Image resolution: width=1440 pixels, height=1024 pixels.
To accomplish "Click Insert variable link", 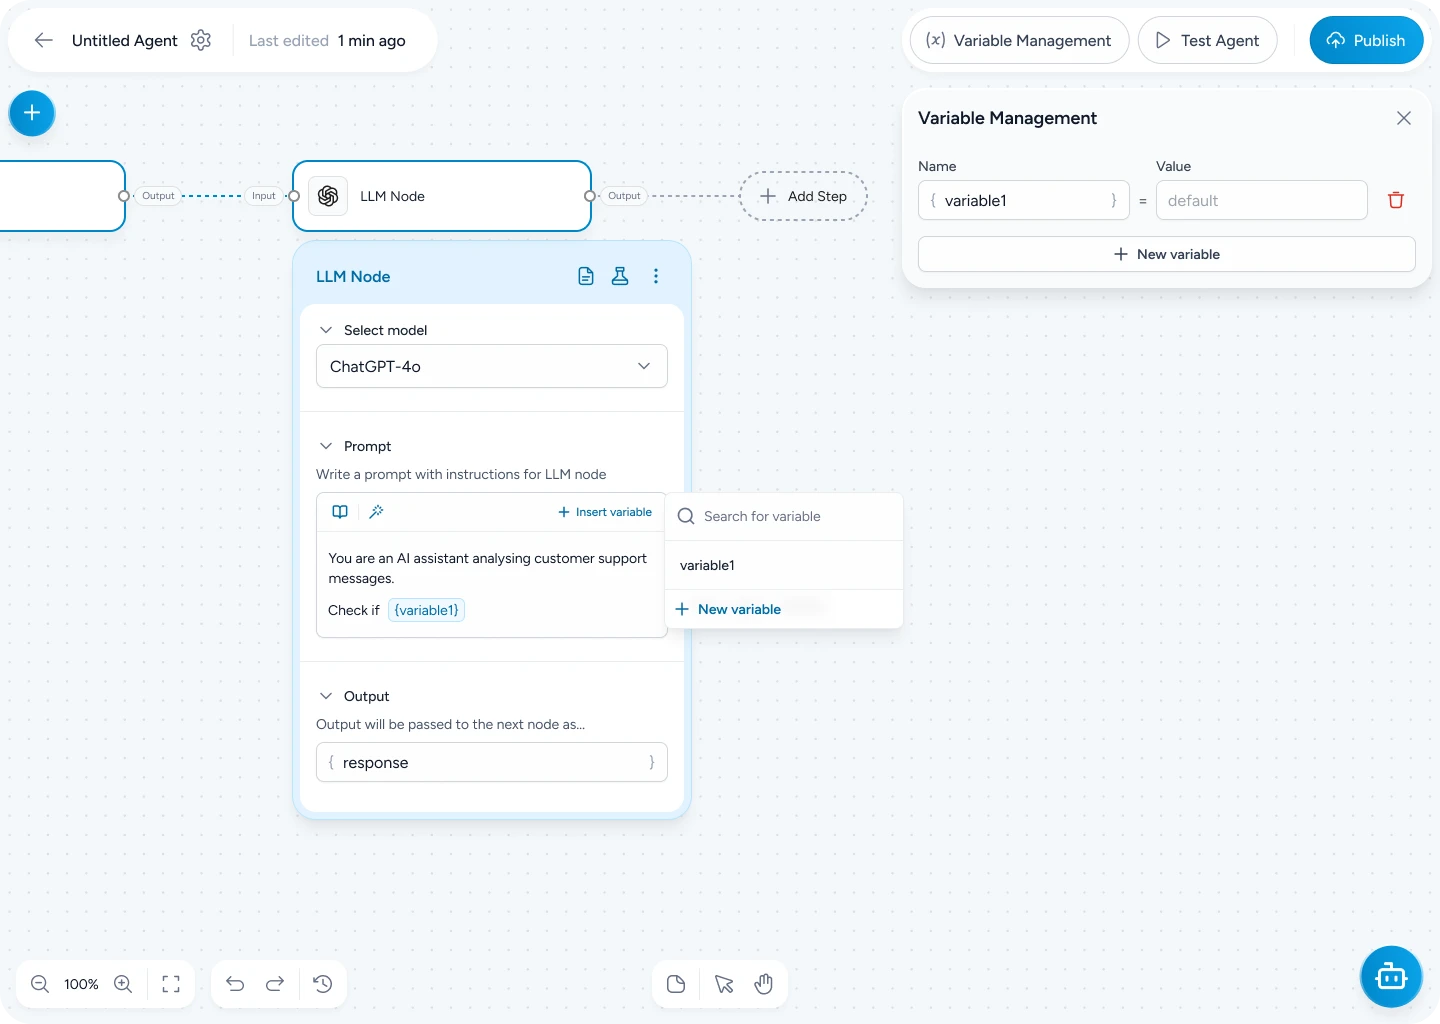I will click(x=605, y=512).
